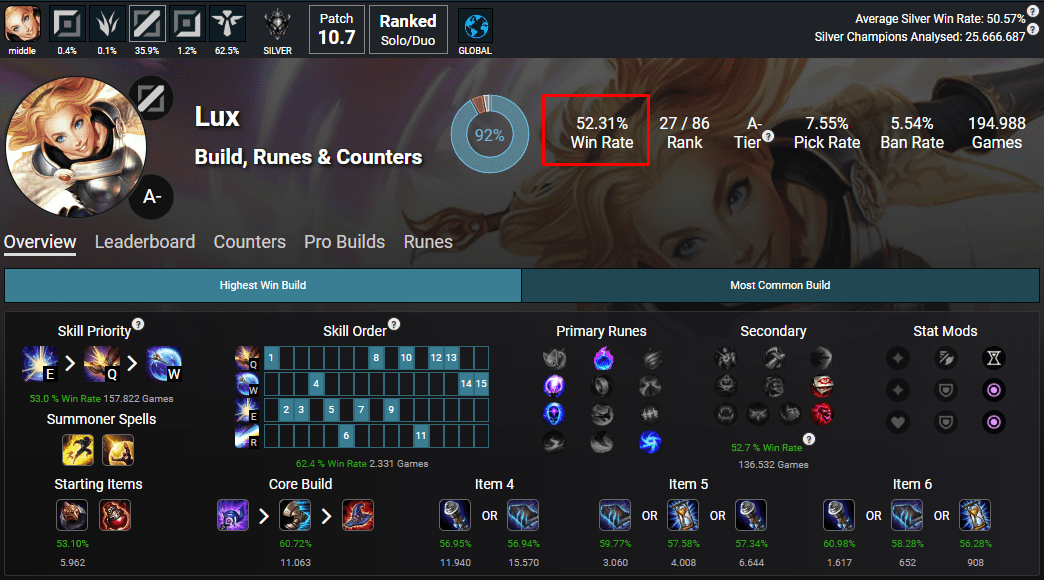Image resolution: width=1044 pixels, height=580 pixels.
Task: Click the Gathering Storm rune icon
Action: click(x=650, y=441)
